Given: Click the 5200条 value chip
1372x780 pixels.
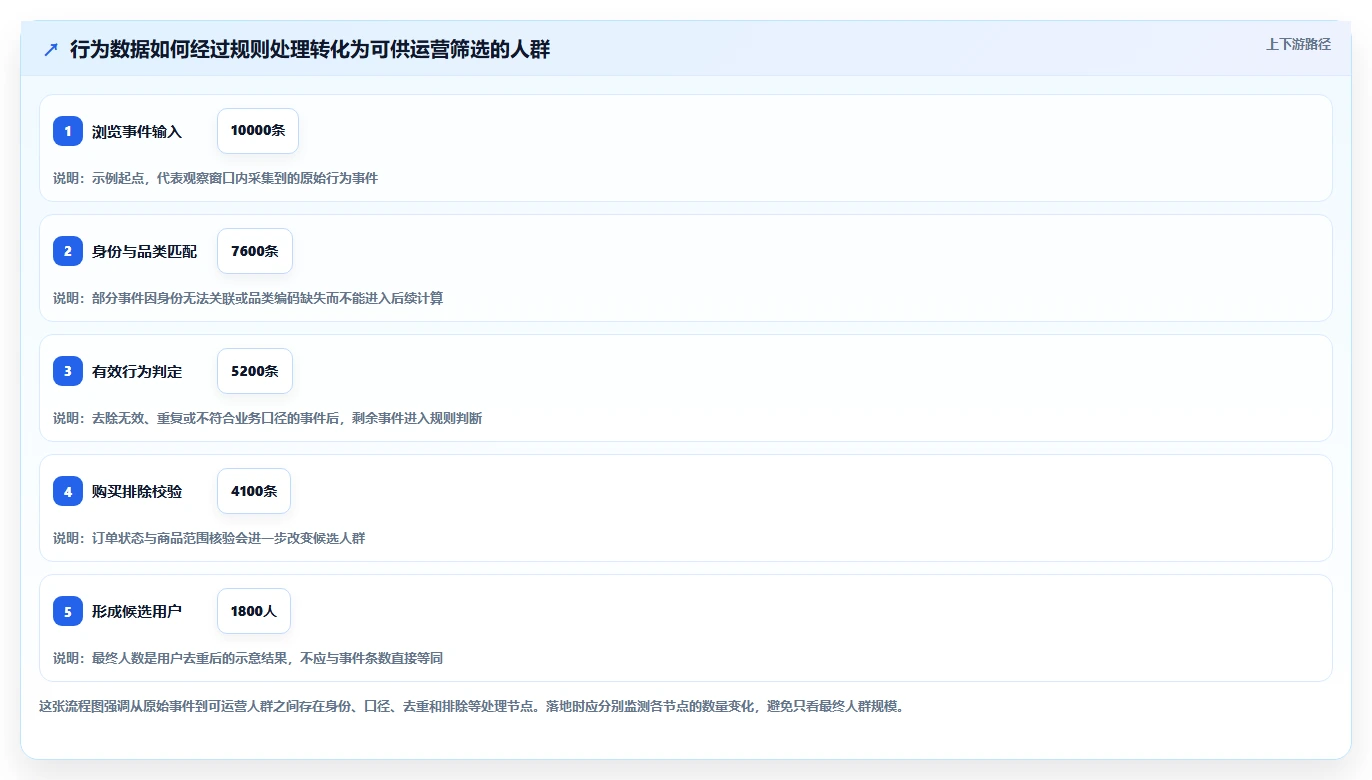Looking at the screenshot, I should click(255, 371).
